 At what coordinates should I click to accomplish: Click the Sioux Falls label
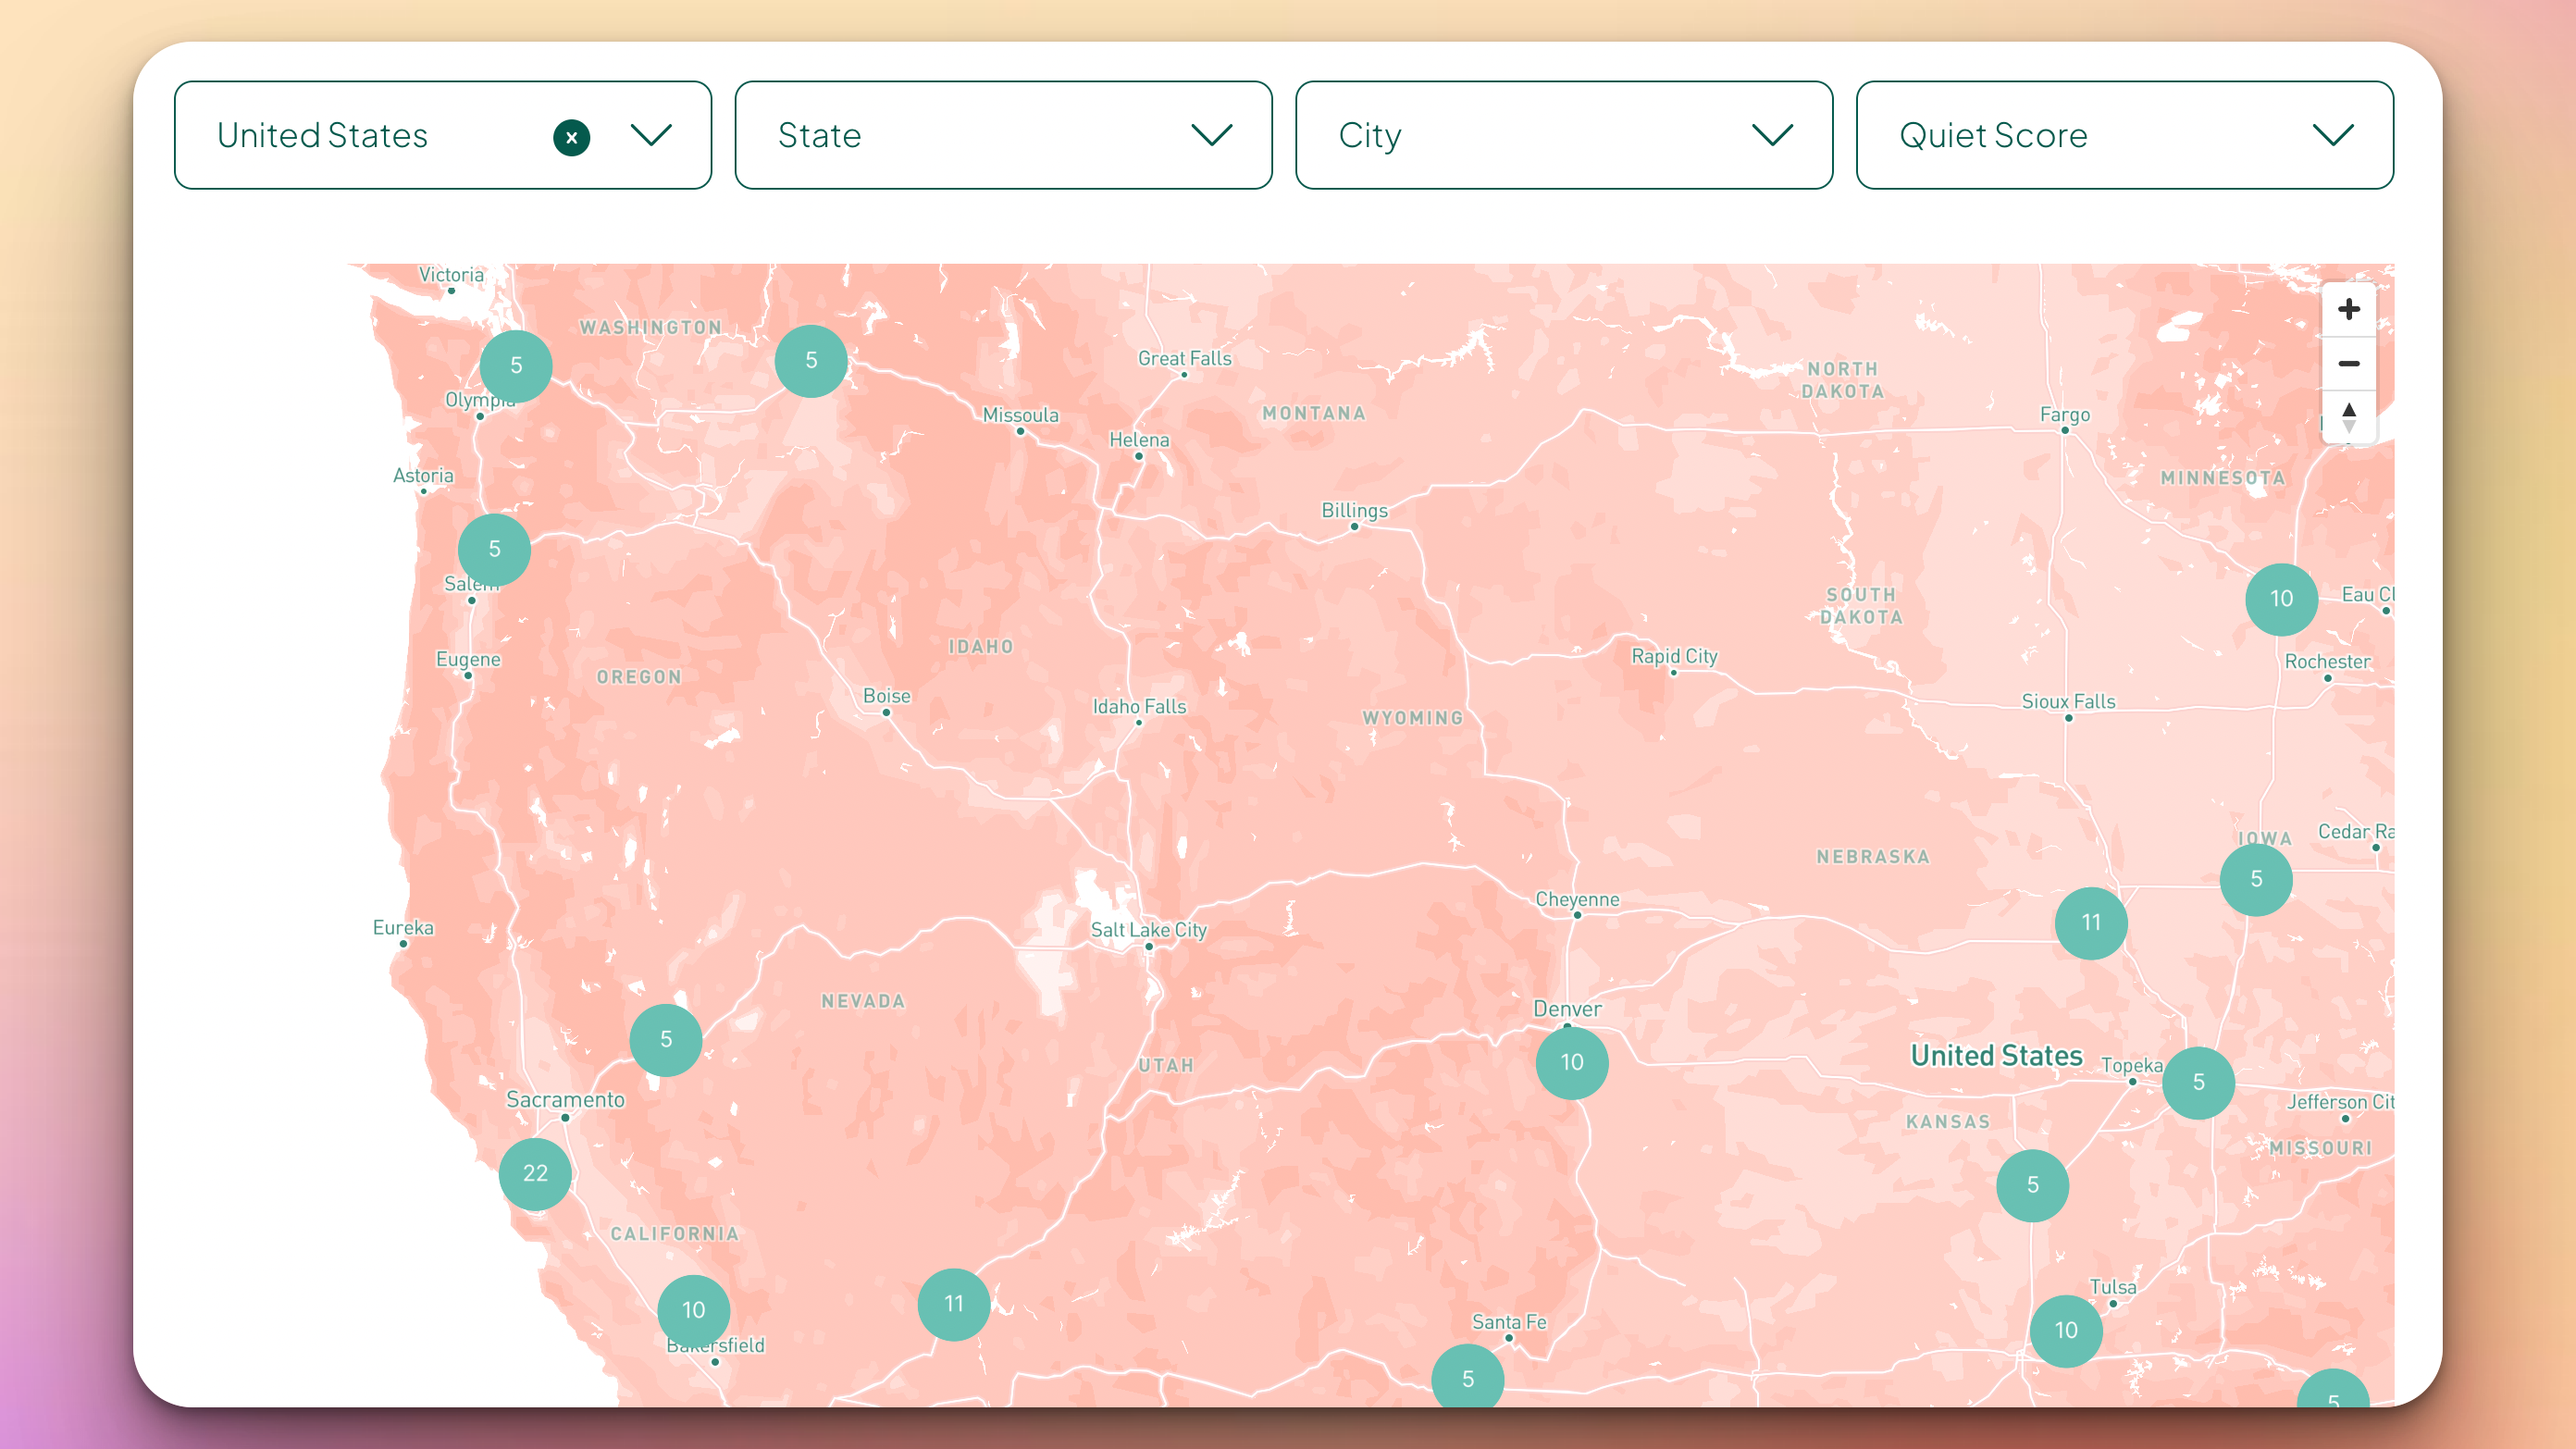pyautogui.click(x=2068, y=701)
